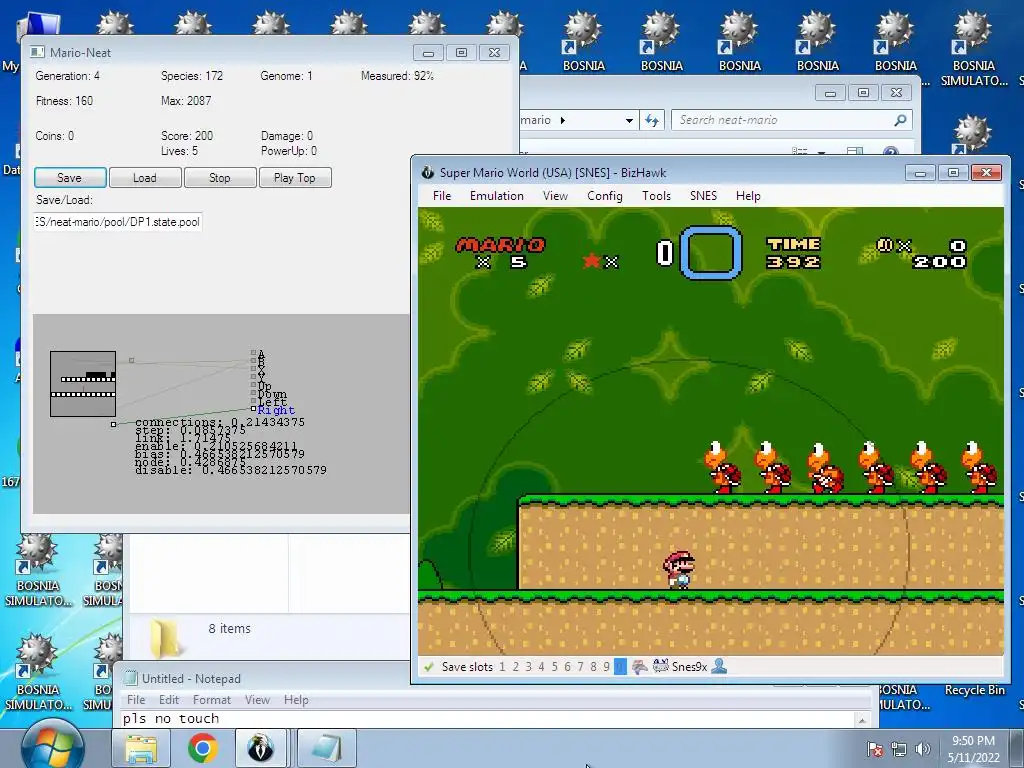Image resolution: width=1024 pixels, height=768 pixels.
Task: Click the 'Max: 2087' label in Mario-Neat
Action: click(x=186, y=101)
